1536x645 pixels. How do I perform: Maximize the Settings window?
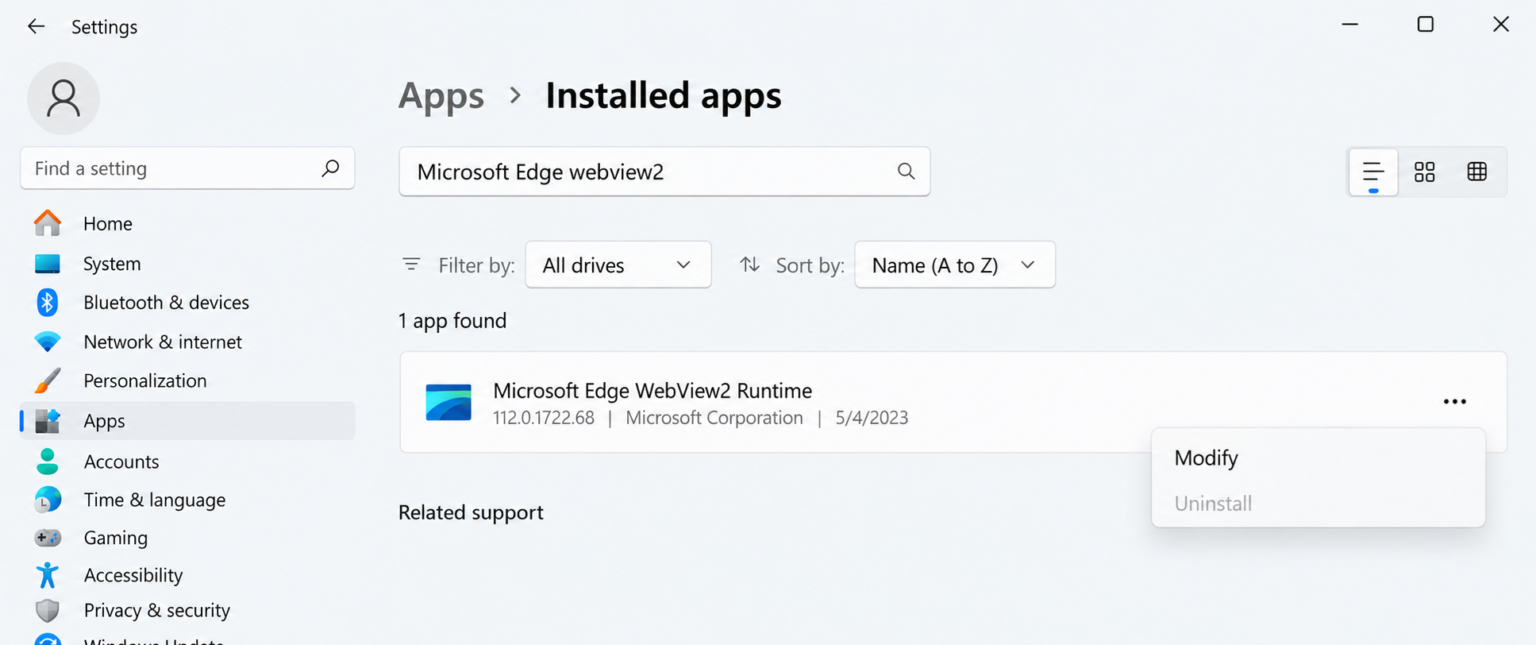tap(1425, 24)
